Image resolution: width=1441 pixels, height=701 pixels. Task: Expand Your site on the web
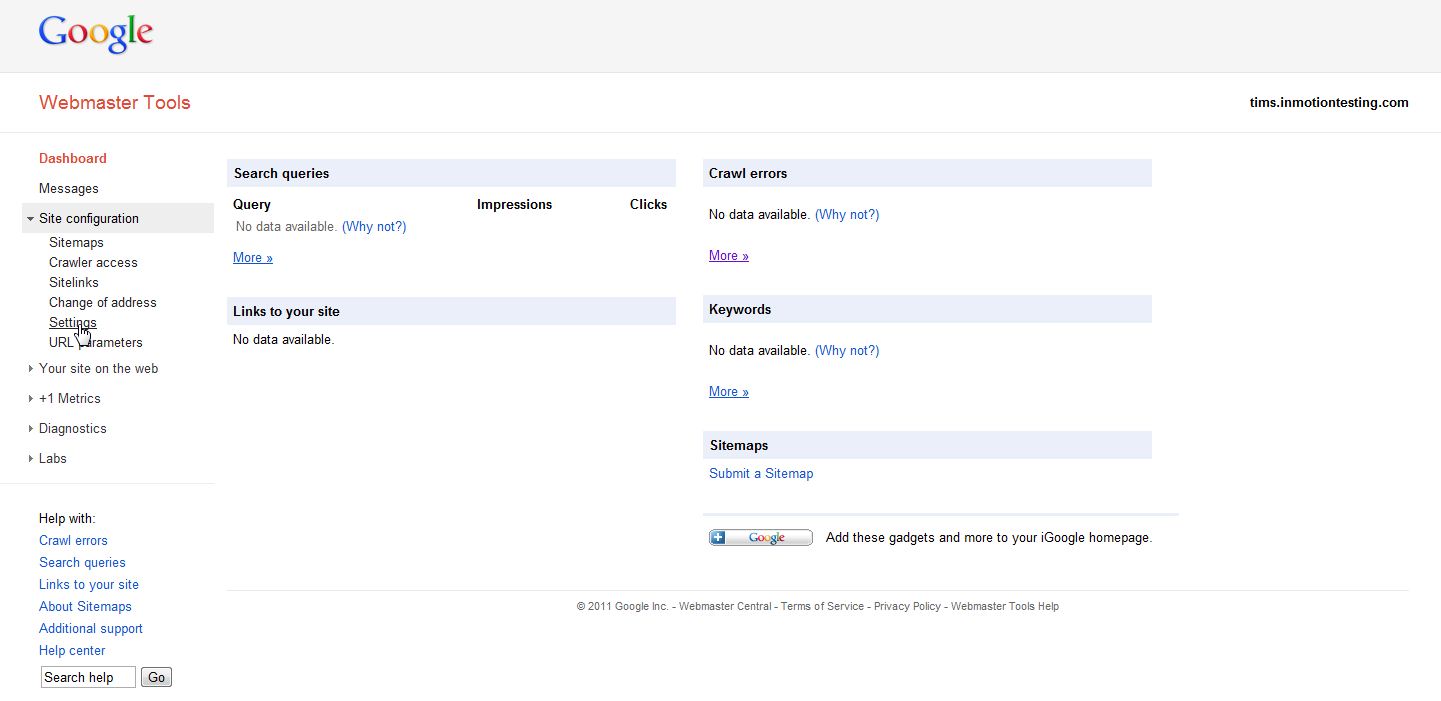pyautogui.click(x=98, y=368)
